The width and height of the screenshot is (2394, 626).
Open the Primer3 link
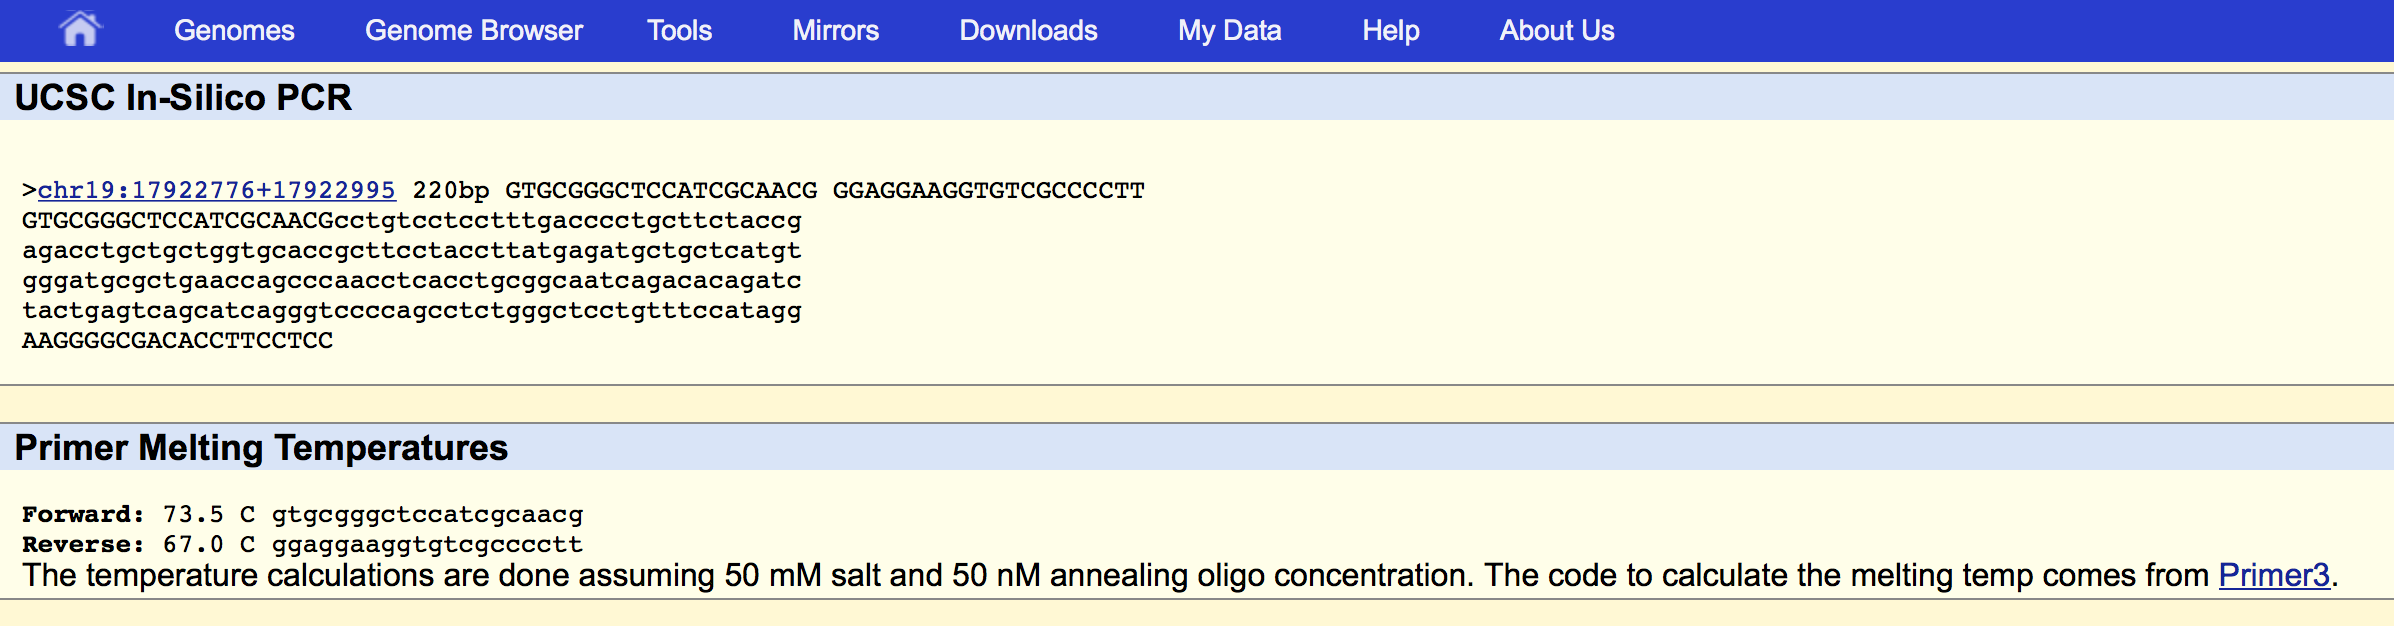tap(2273, 575)
